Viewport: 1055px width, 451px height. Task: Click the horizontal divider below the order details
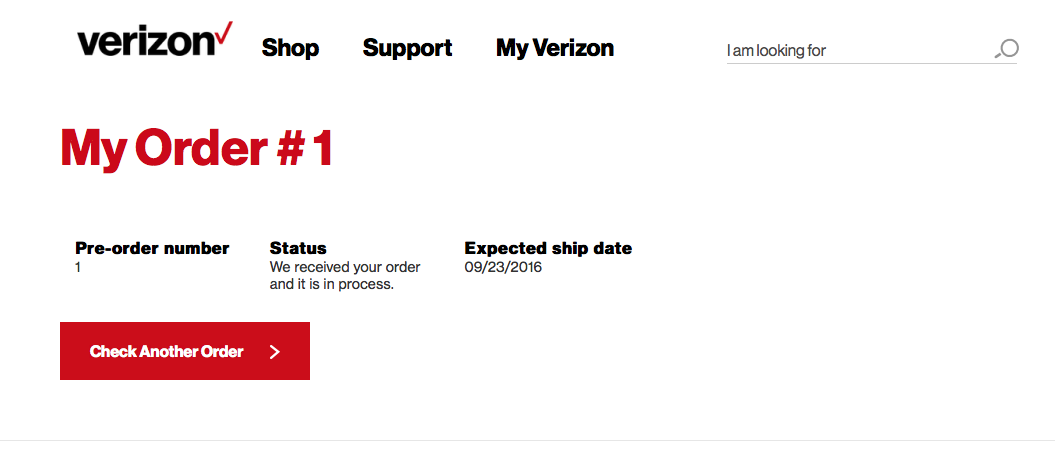click(527, 440)
